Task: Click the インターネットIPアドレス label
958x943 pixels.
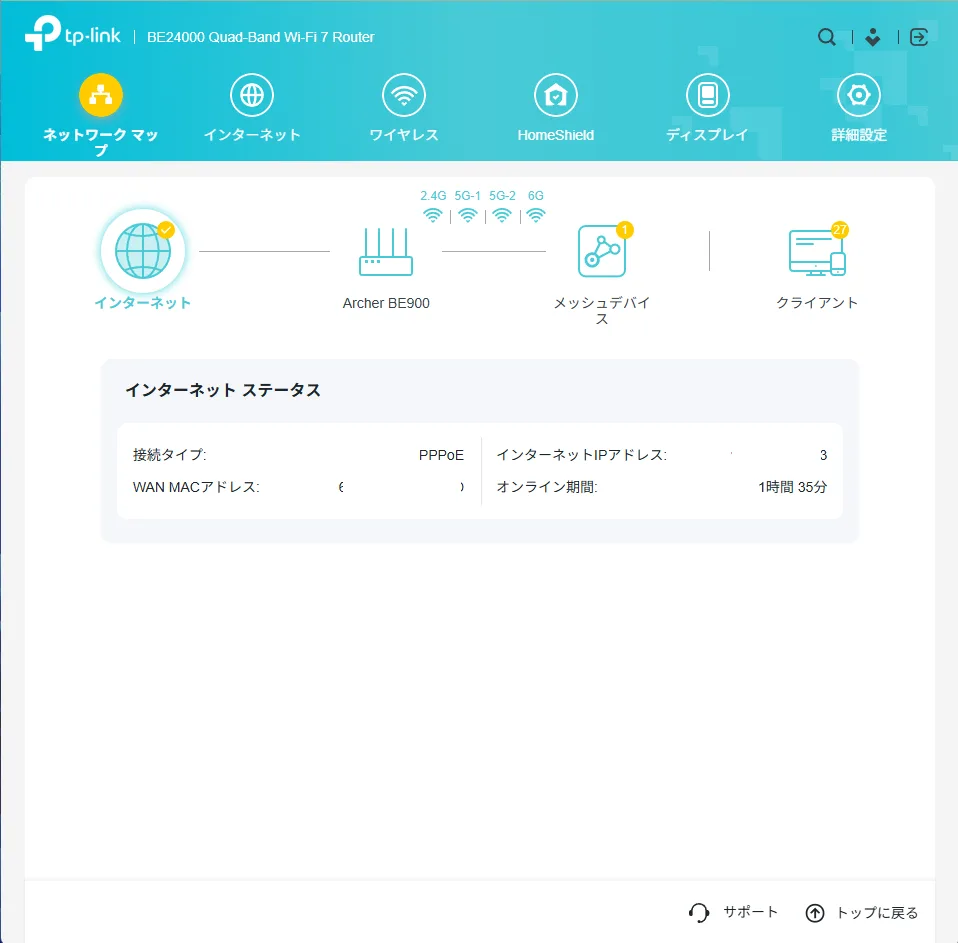Action: (582, 455)
